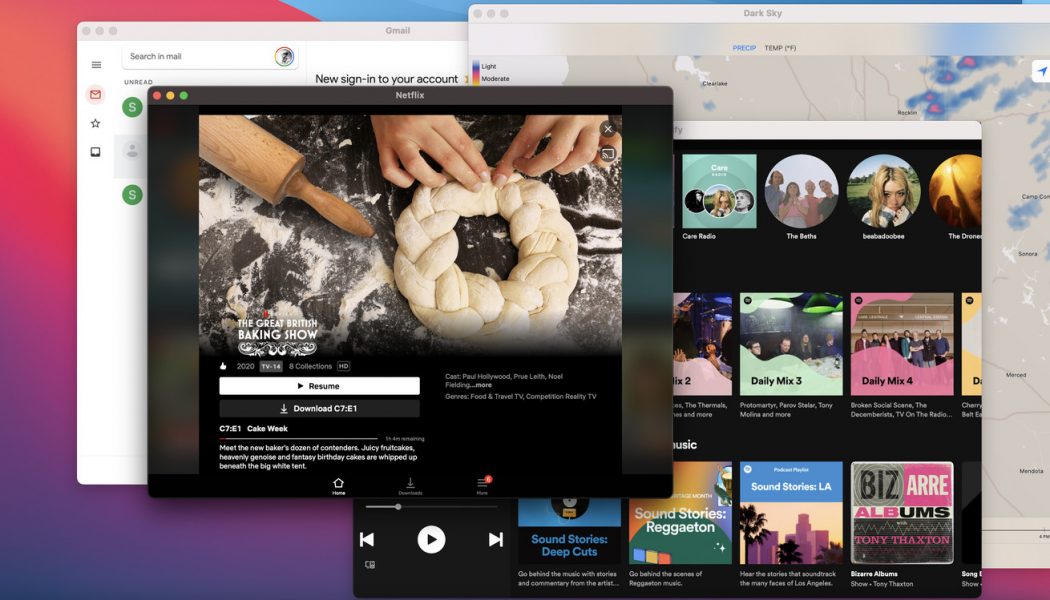
Task: Open the More menu with 6 notifications
Action: coord(483,483)
